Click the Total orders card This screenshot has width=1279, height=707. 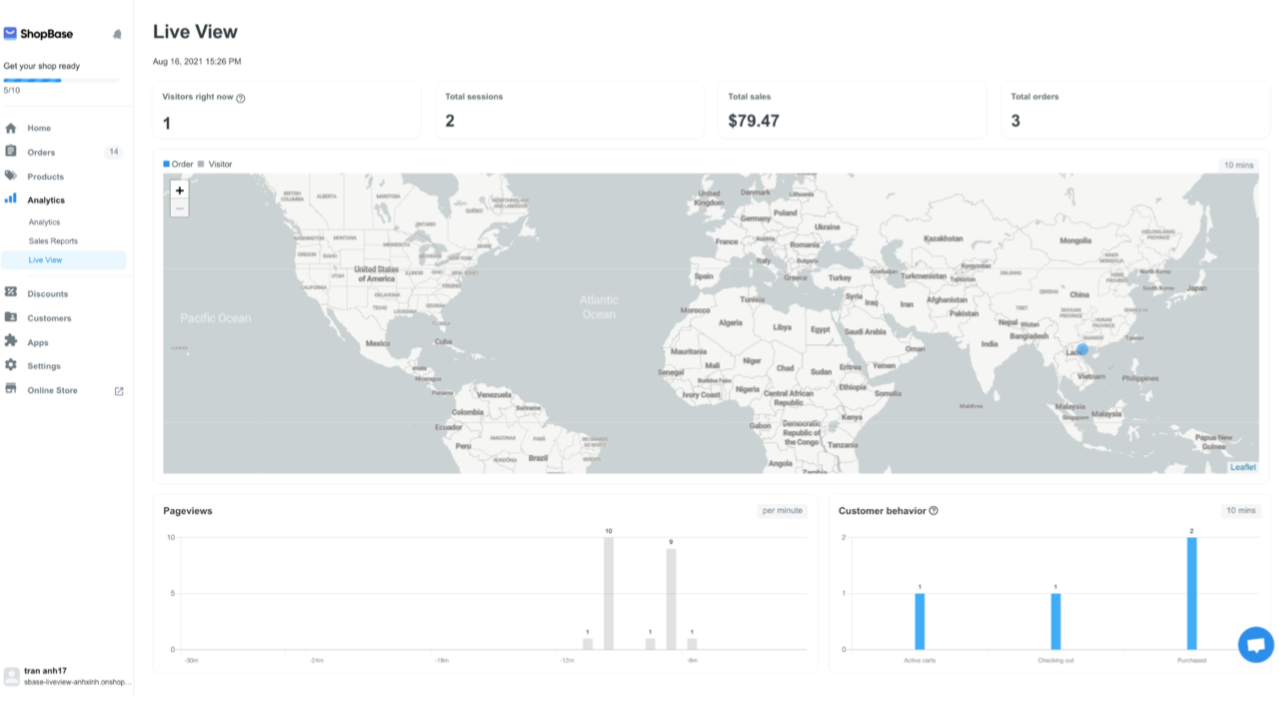pos(1134,110)
